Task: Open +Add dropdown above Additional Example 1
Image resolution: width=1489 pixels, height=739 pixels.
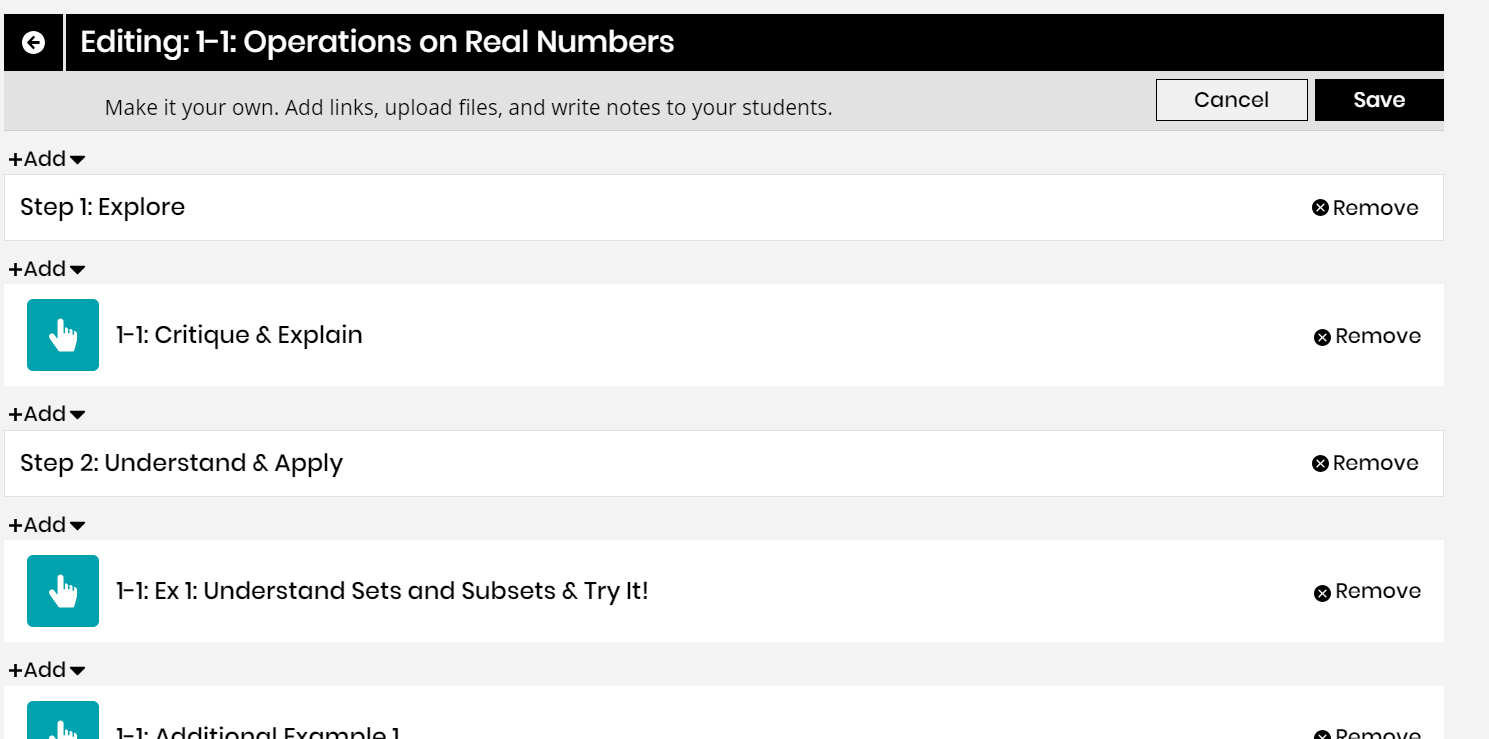Action: (x=47, y=670)
